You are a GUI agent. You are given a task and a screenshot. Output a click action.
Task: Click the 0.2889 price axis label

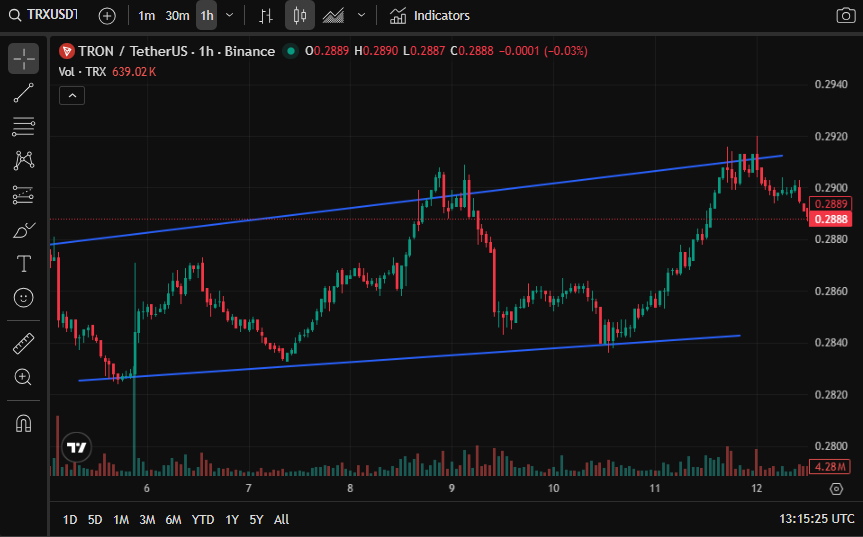831,204
